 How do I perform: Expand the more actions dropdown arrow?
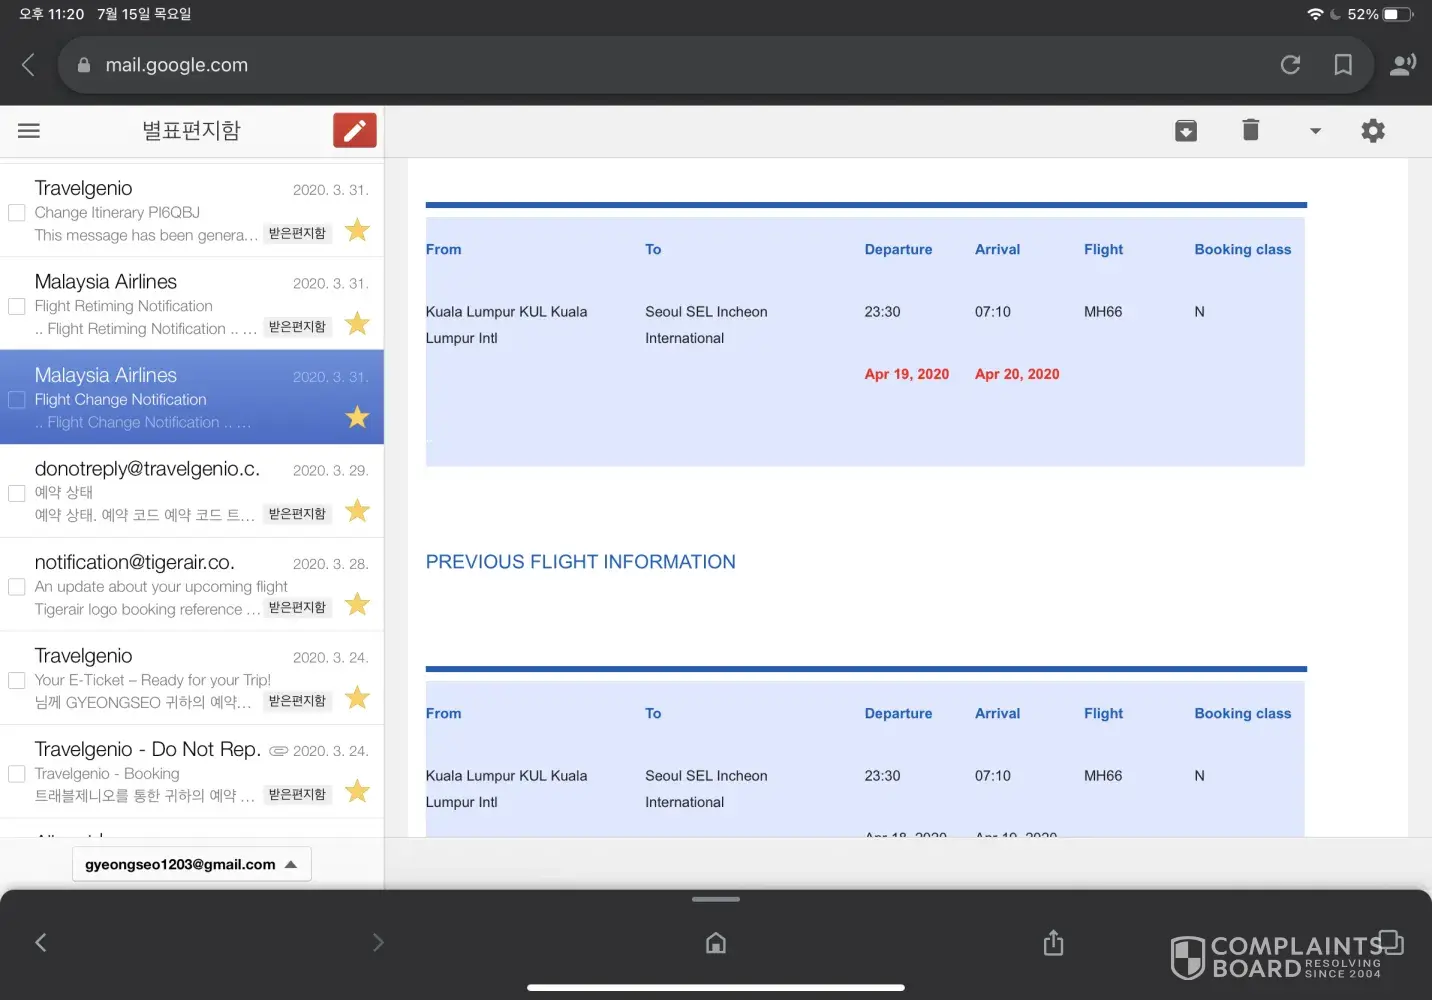coord(1315,131)
